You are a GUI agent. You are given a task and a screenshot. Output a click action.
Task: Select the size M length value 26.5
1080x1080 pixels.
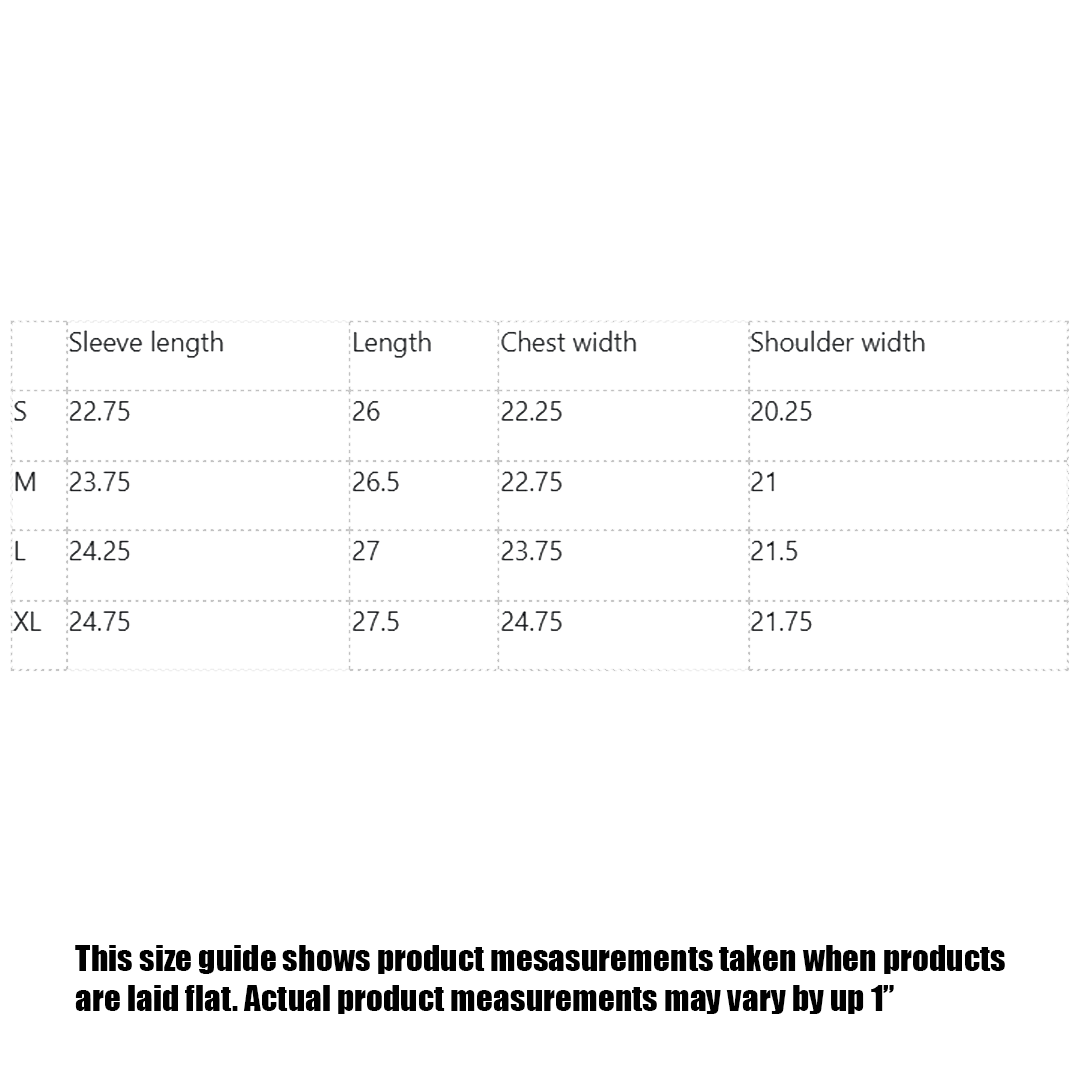click(375, 482)
